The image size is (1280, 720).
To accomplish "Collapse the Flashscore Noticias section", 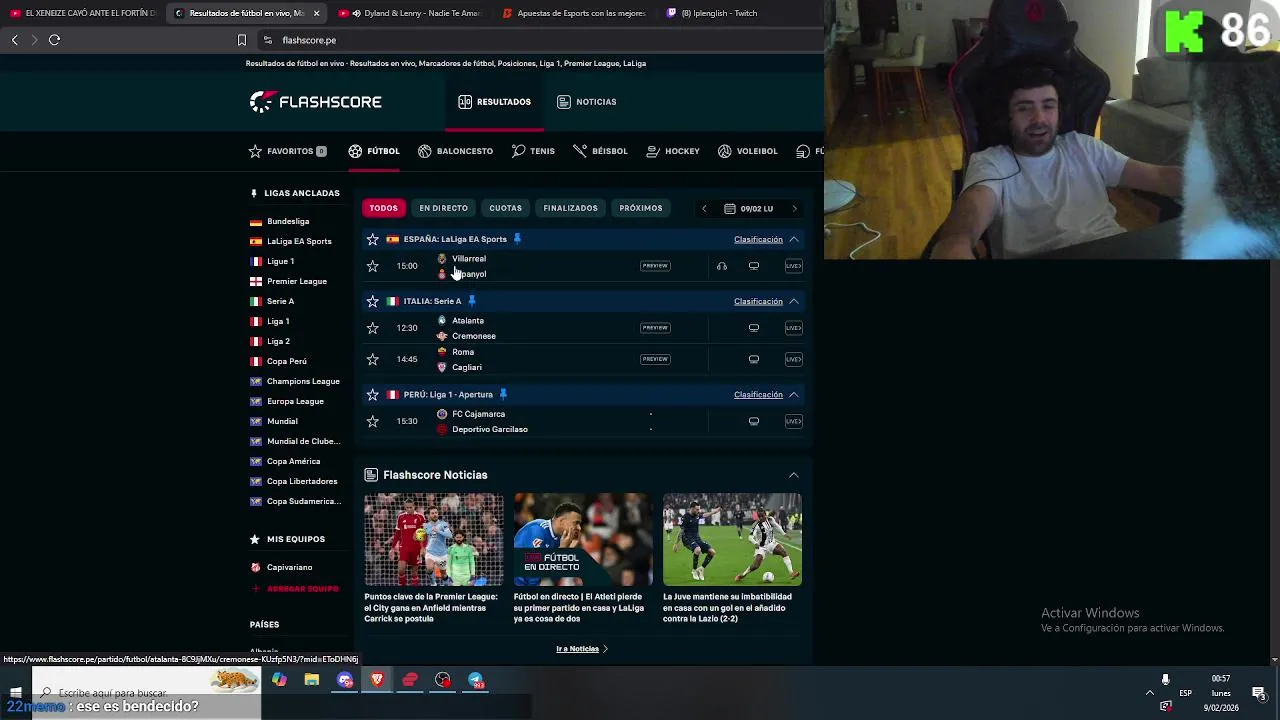I will point(794,475).
